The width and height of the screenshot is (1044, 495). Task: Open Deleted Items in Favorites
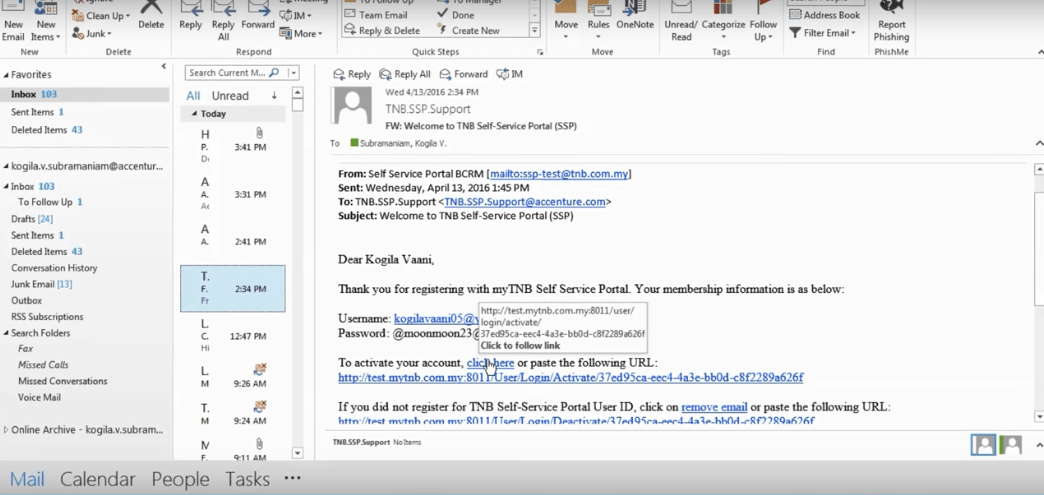(47, 130)
